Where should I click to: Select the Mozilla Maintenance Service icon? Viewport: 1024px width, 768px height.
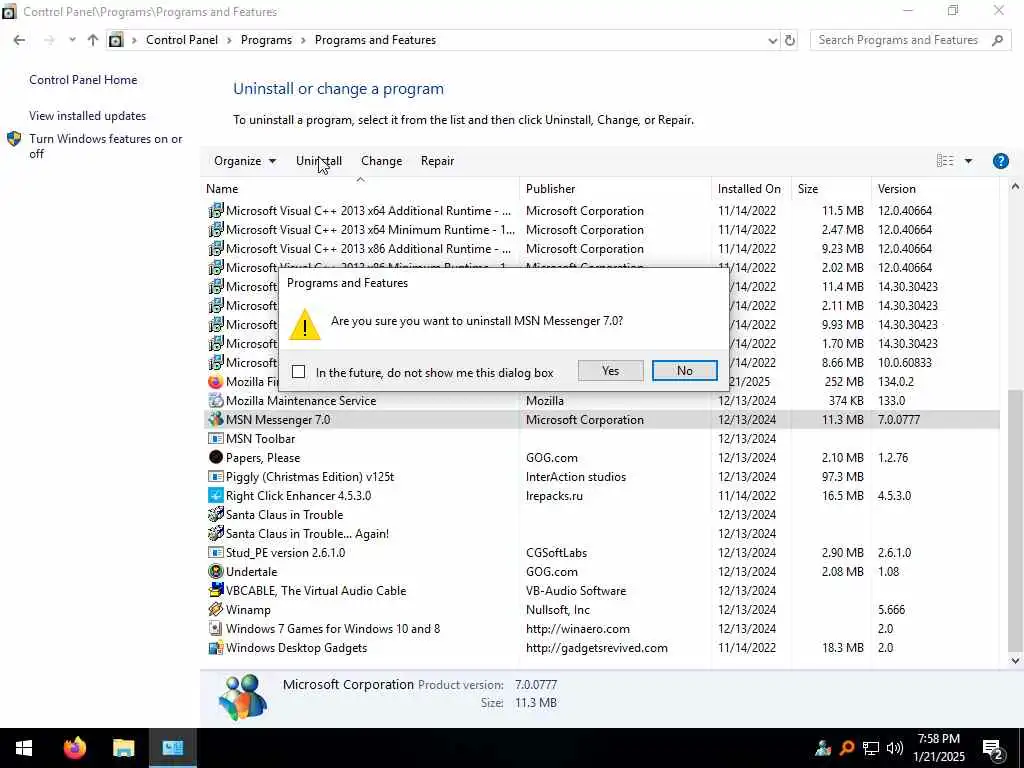[x=216, y=400]
